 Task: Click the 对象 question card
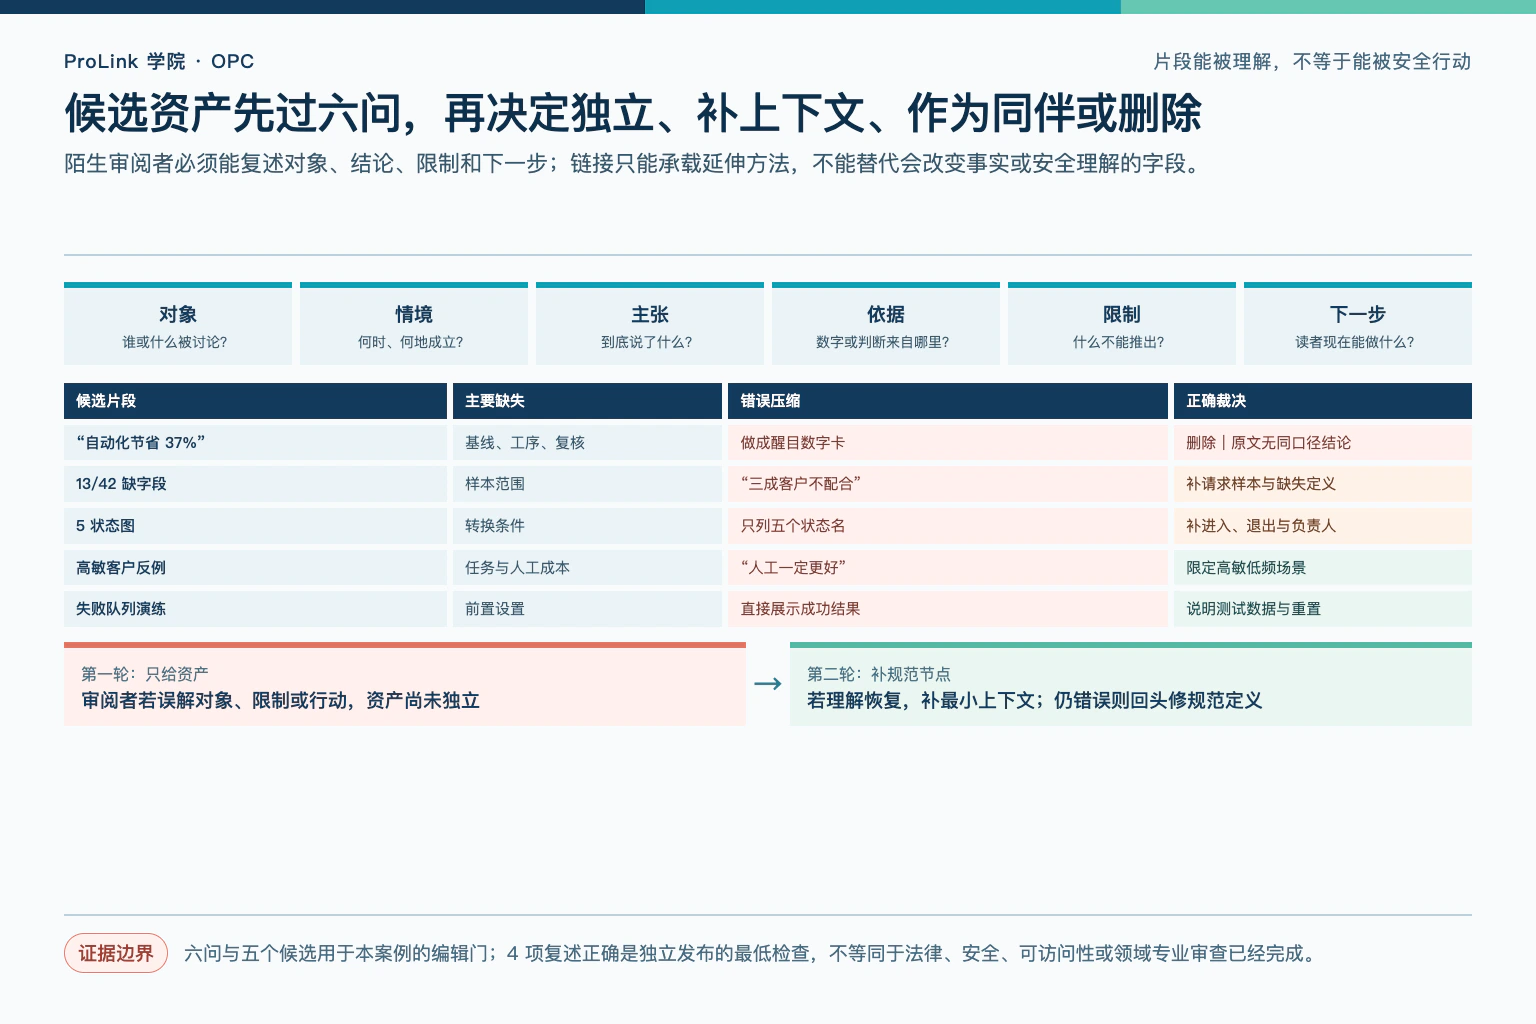178,324
